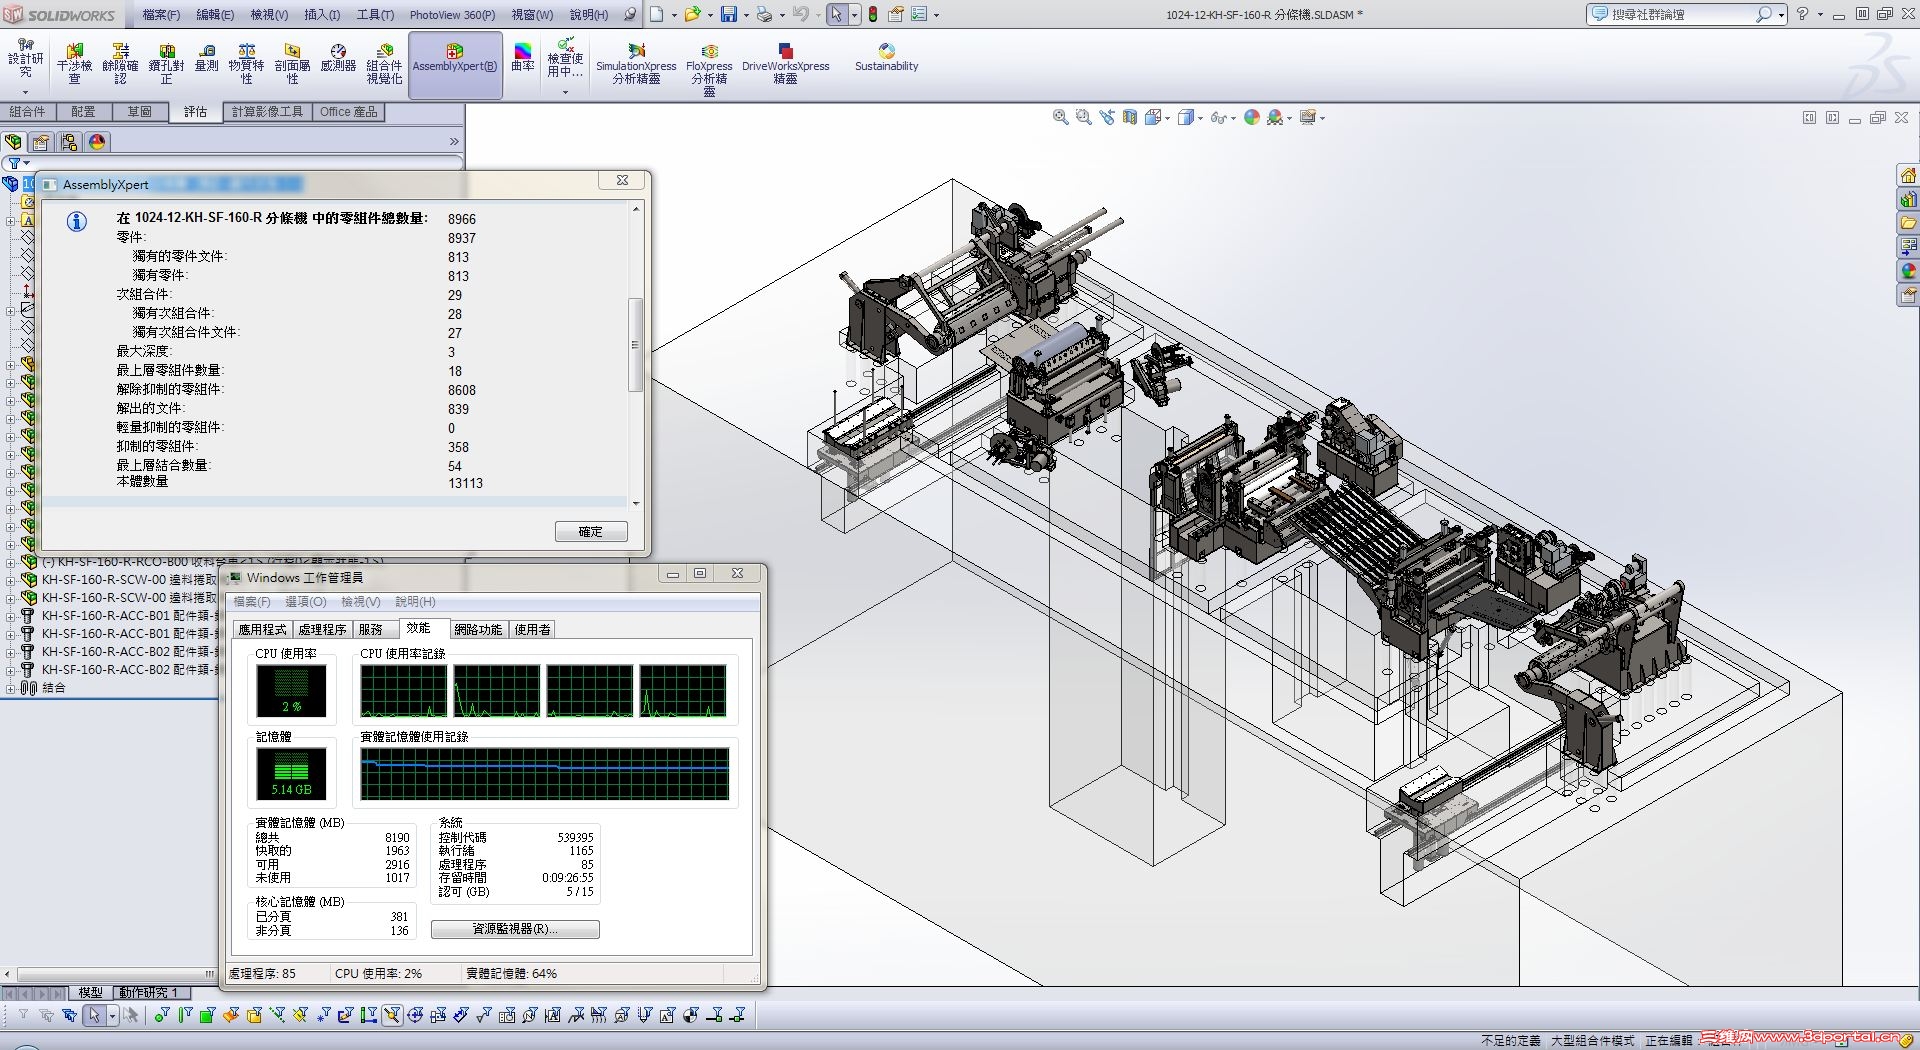Toggle the Filter Edges selection filter
The width and height of the screenshot is (1920, 1050).
[184, 1016]
